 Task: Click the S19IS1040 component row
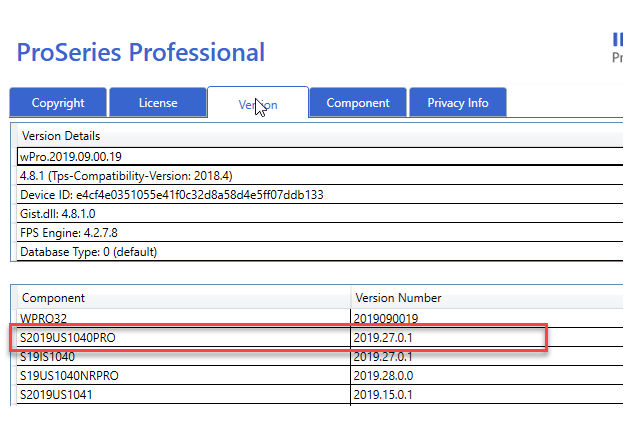[x=48, y=356]
